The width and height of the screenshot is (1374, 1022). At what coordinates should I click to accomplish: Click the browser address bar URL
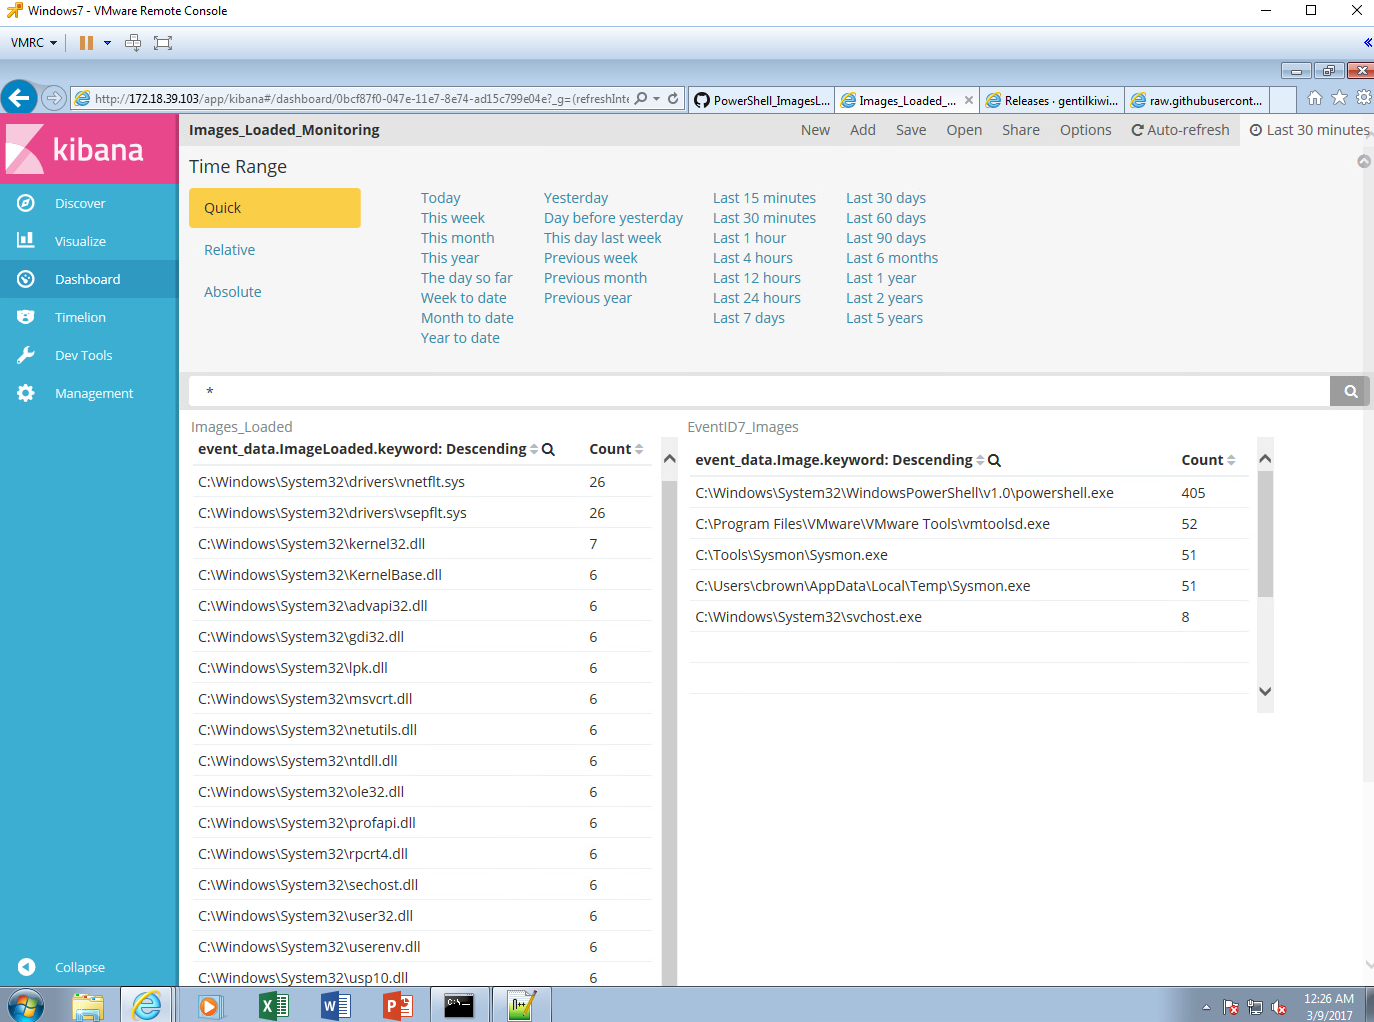[362, 99]
